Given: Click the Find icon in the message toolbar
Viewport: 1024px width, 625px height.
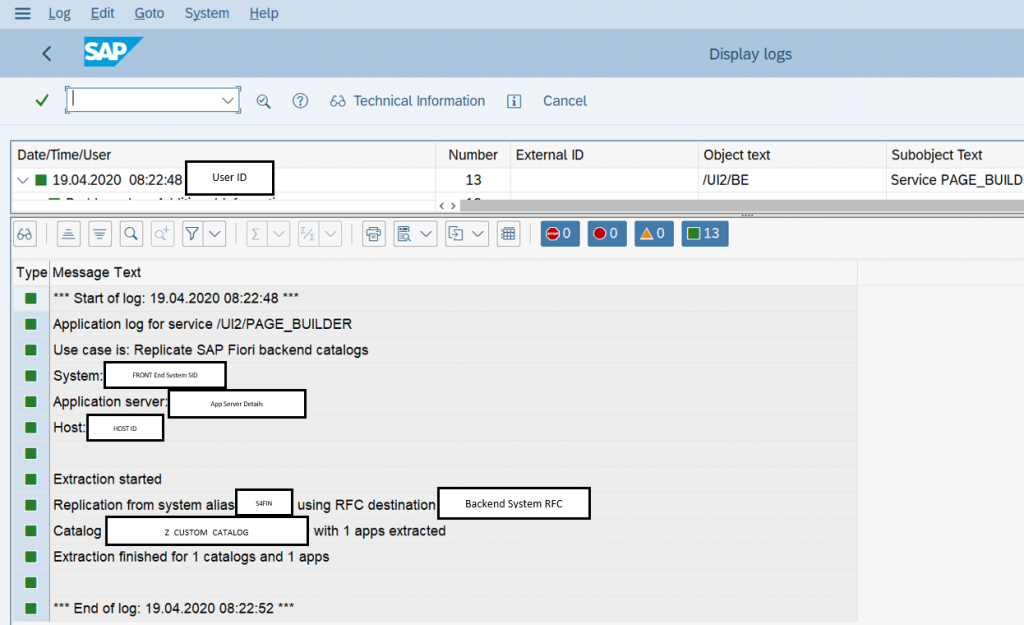Looking at the screenshot, I should 131,234.
